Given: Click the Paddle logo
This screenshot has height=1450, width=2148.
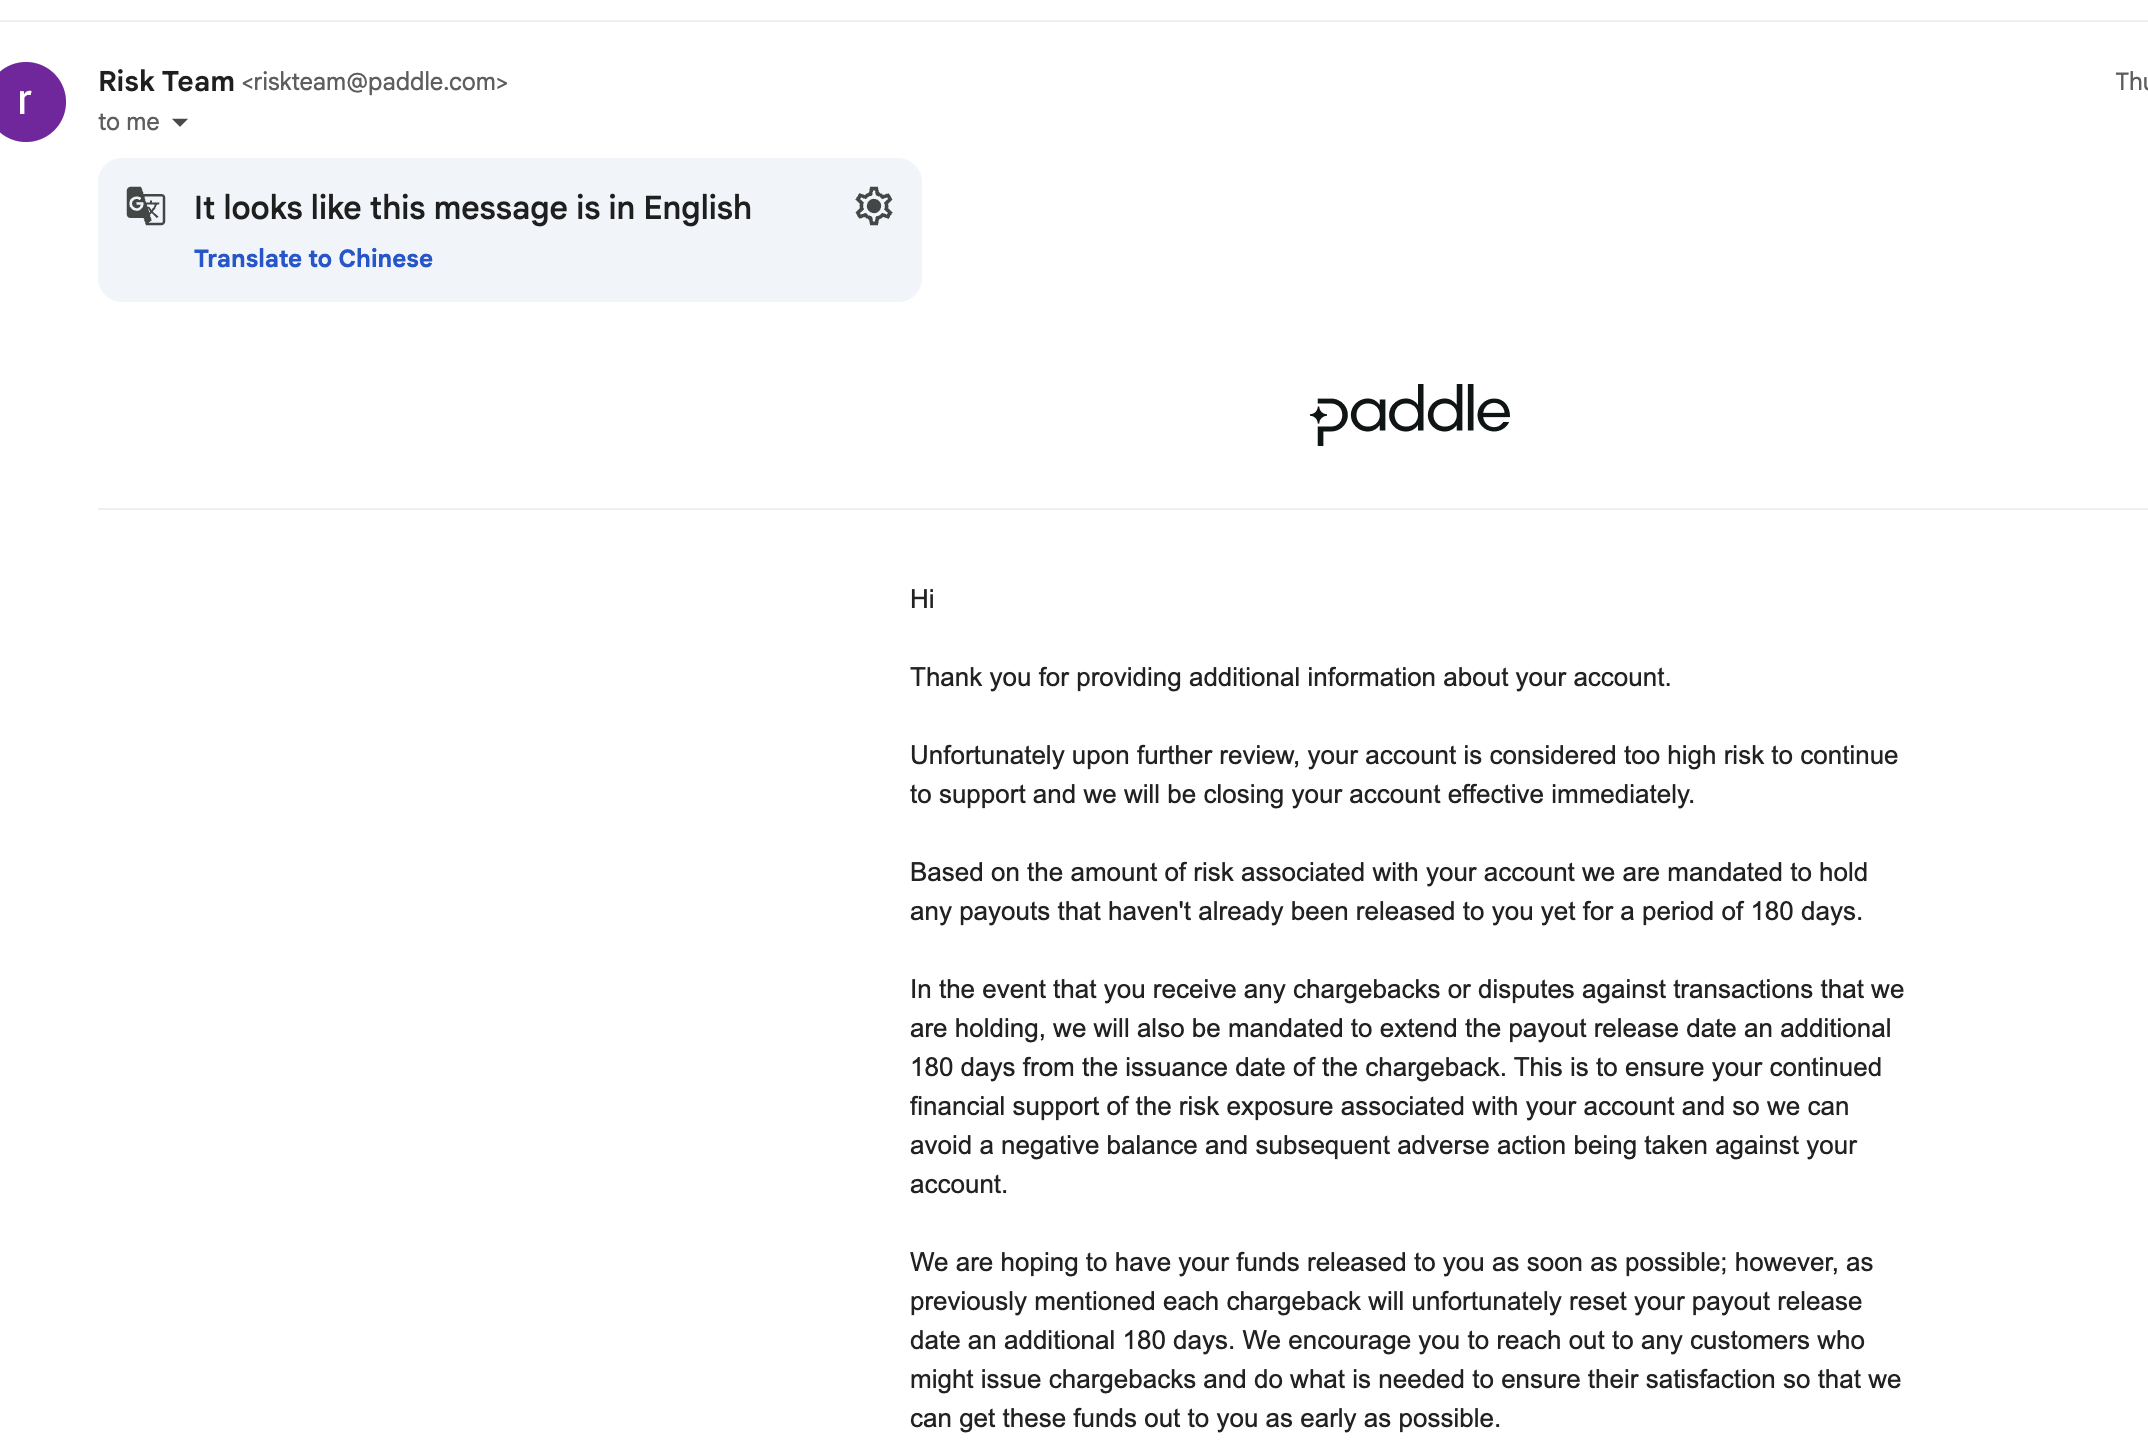Looking at the screenshot, I should coord(1410,412).
